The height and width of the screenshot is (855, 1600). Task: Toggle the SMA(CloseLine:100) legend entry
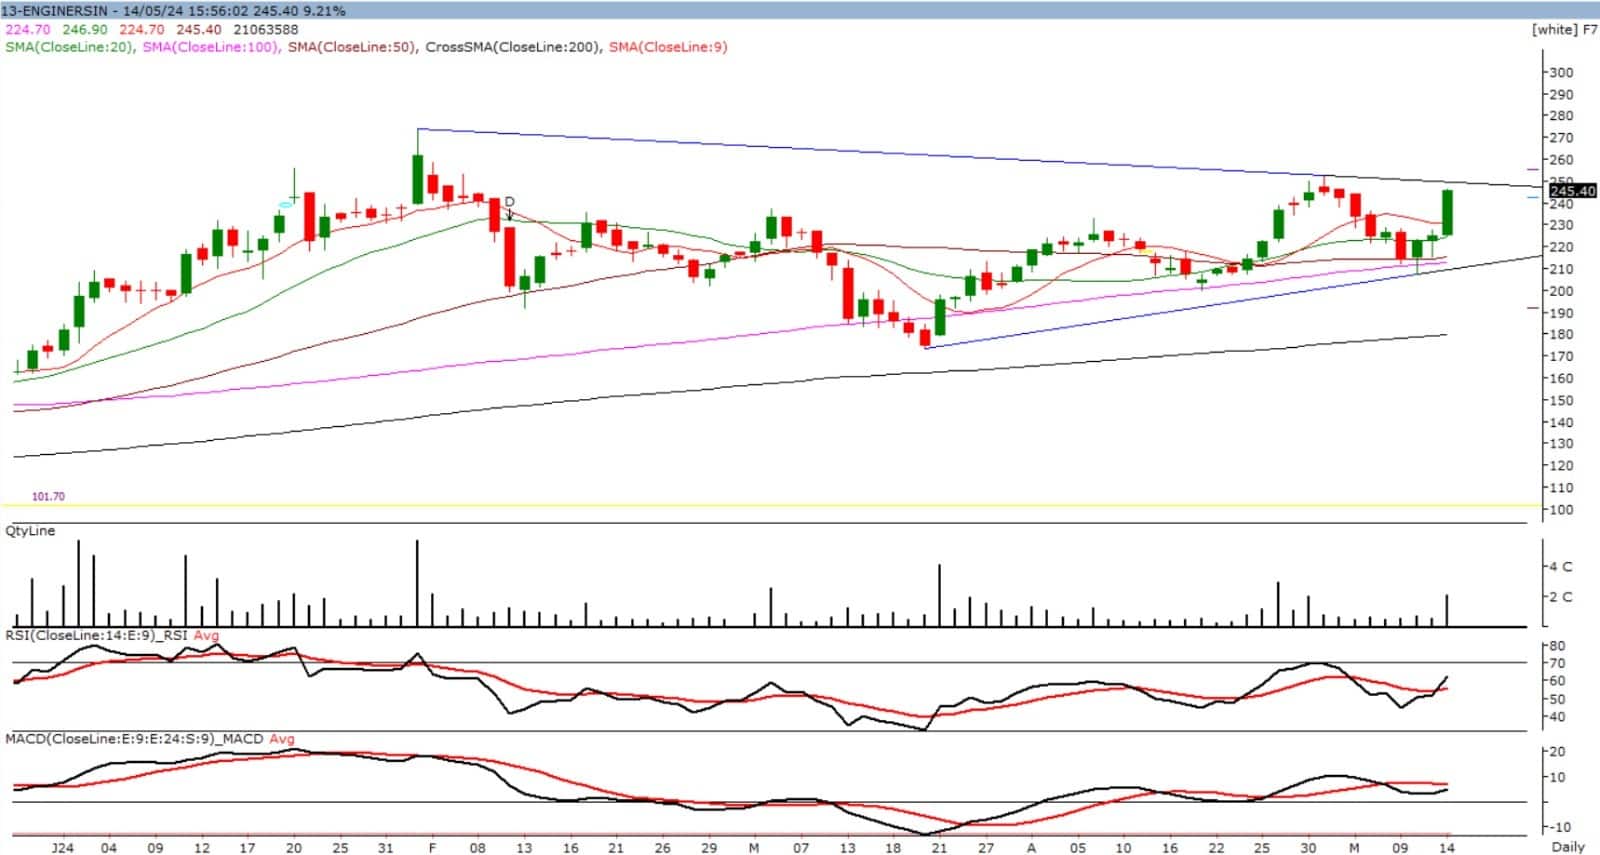coord(211,46)
